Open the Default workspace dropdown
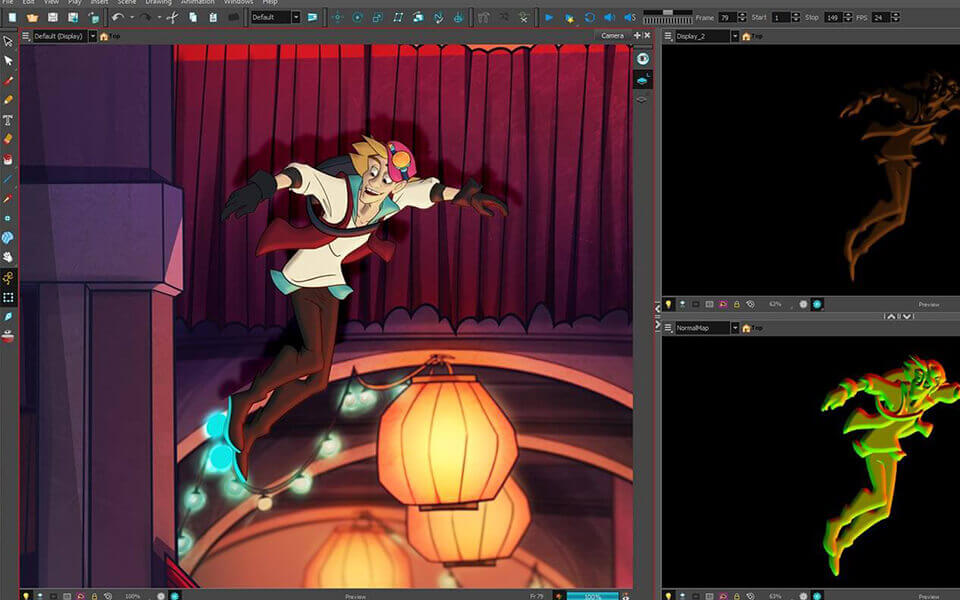Image resolution: width=960 pixels, height=600 pixels. coord(296,18)
